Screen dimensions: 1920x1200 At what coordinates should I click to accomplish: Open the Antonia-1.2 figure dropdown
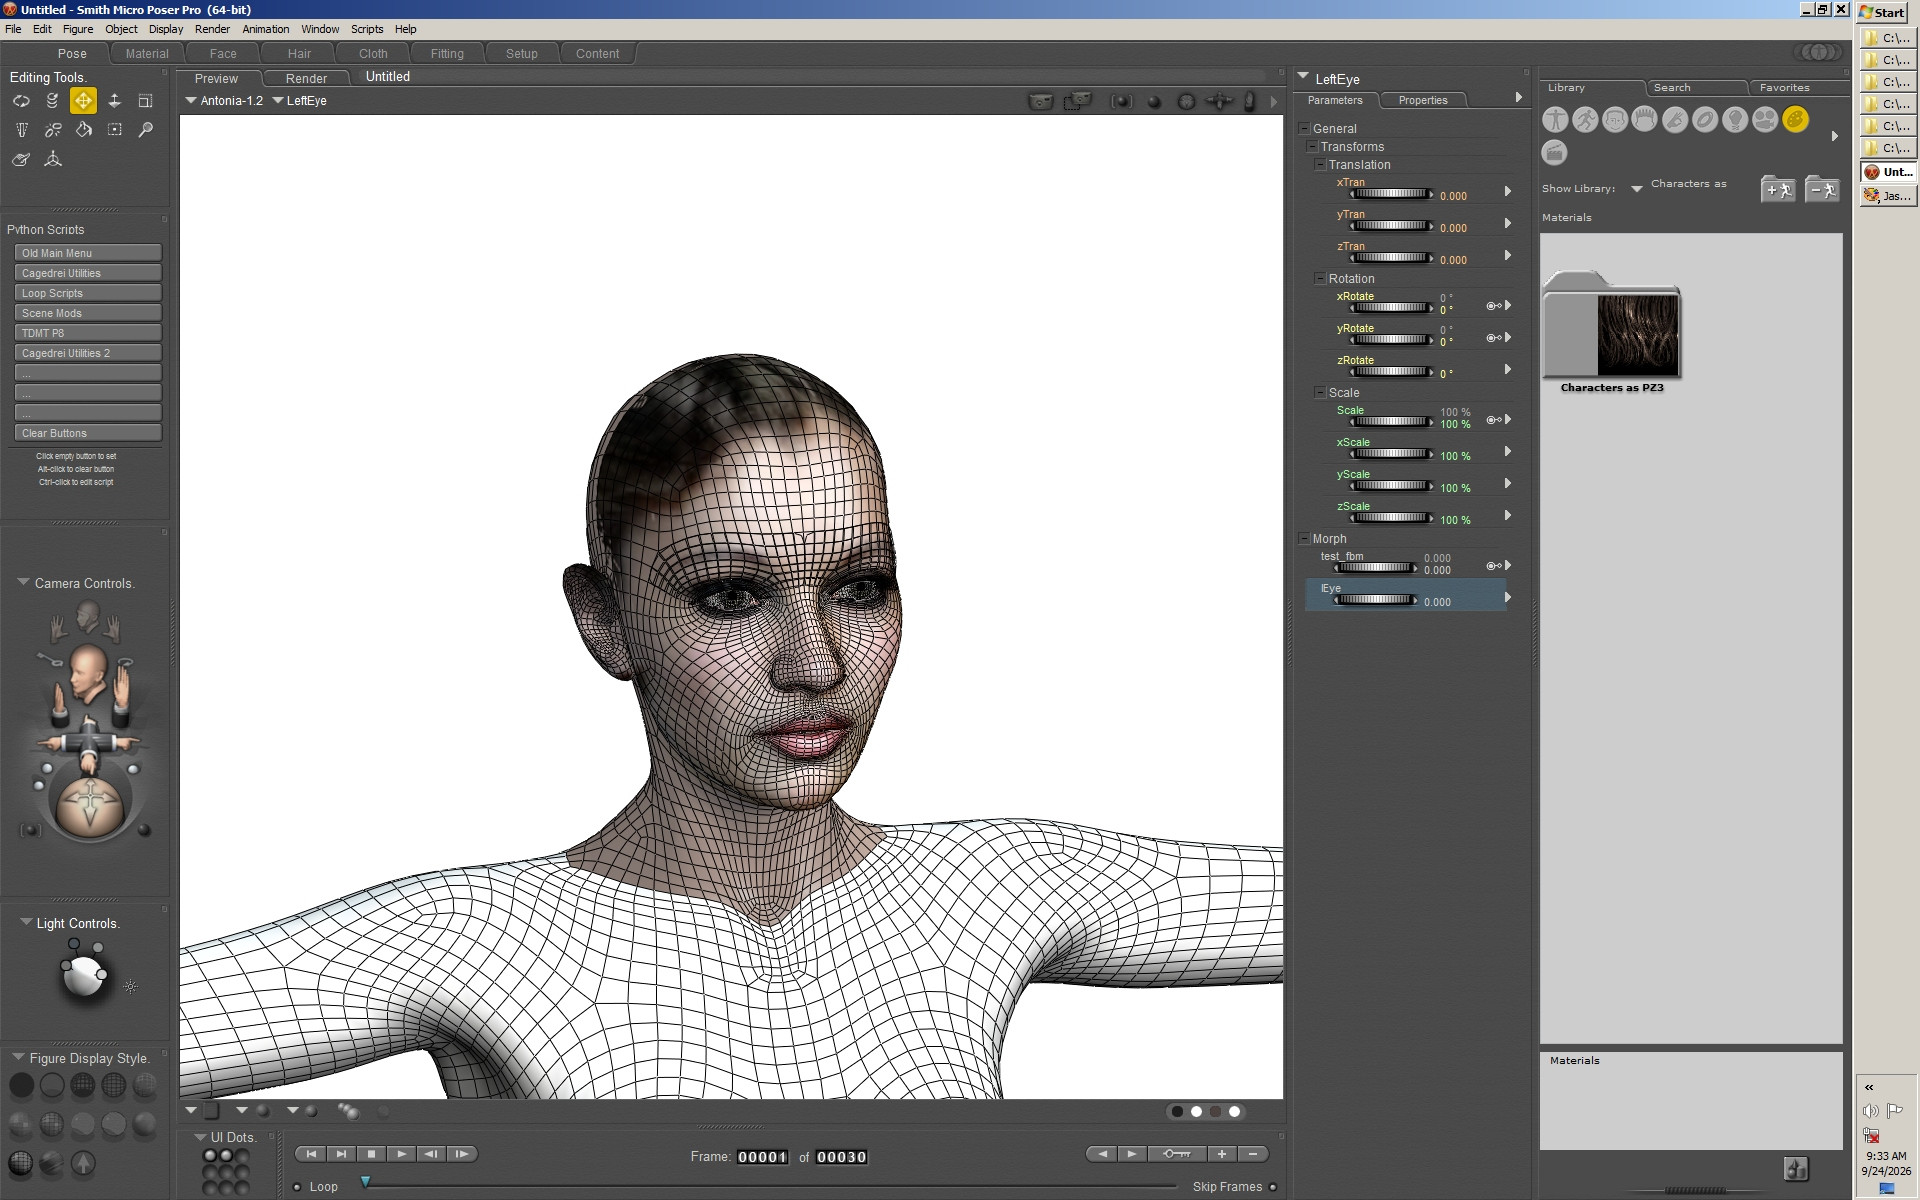coord(224,101)
